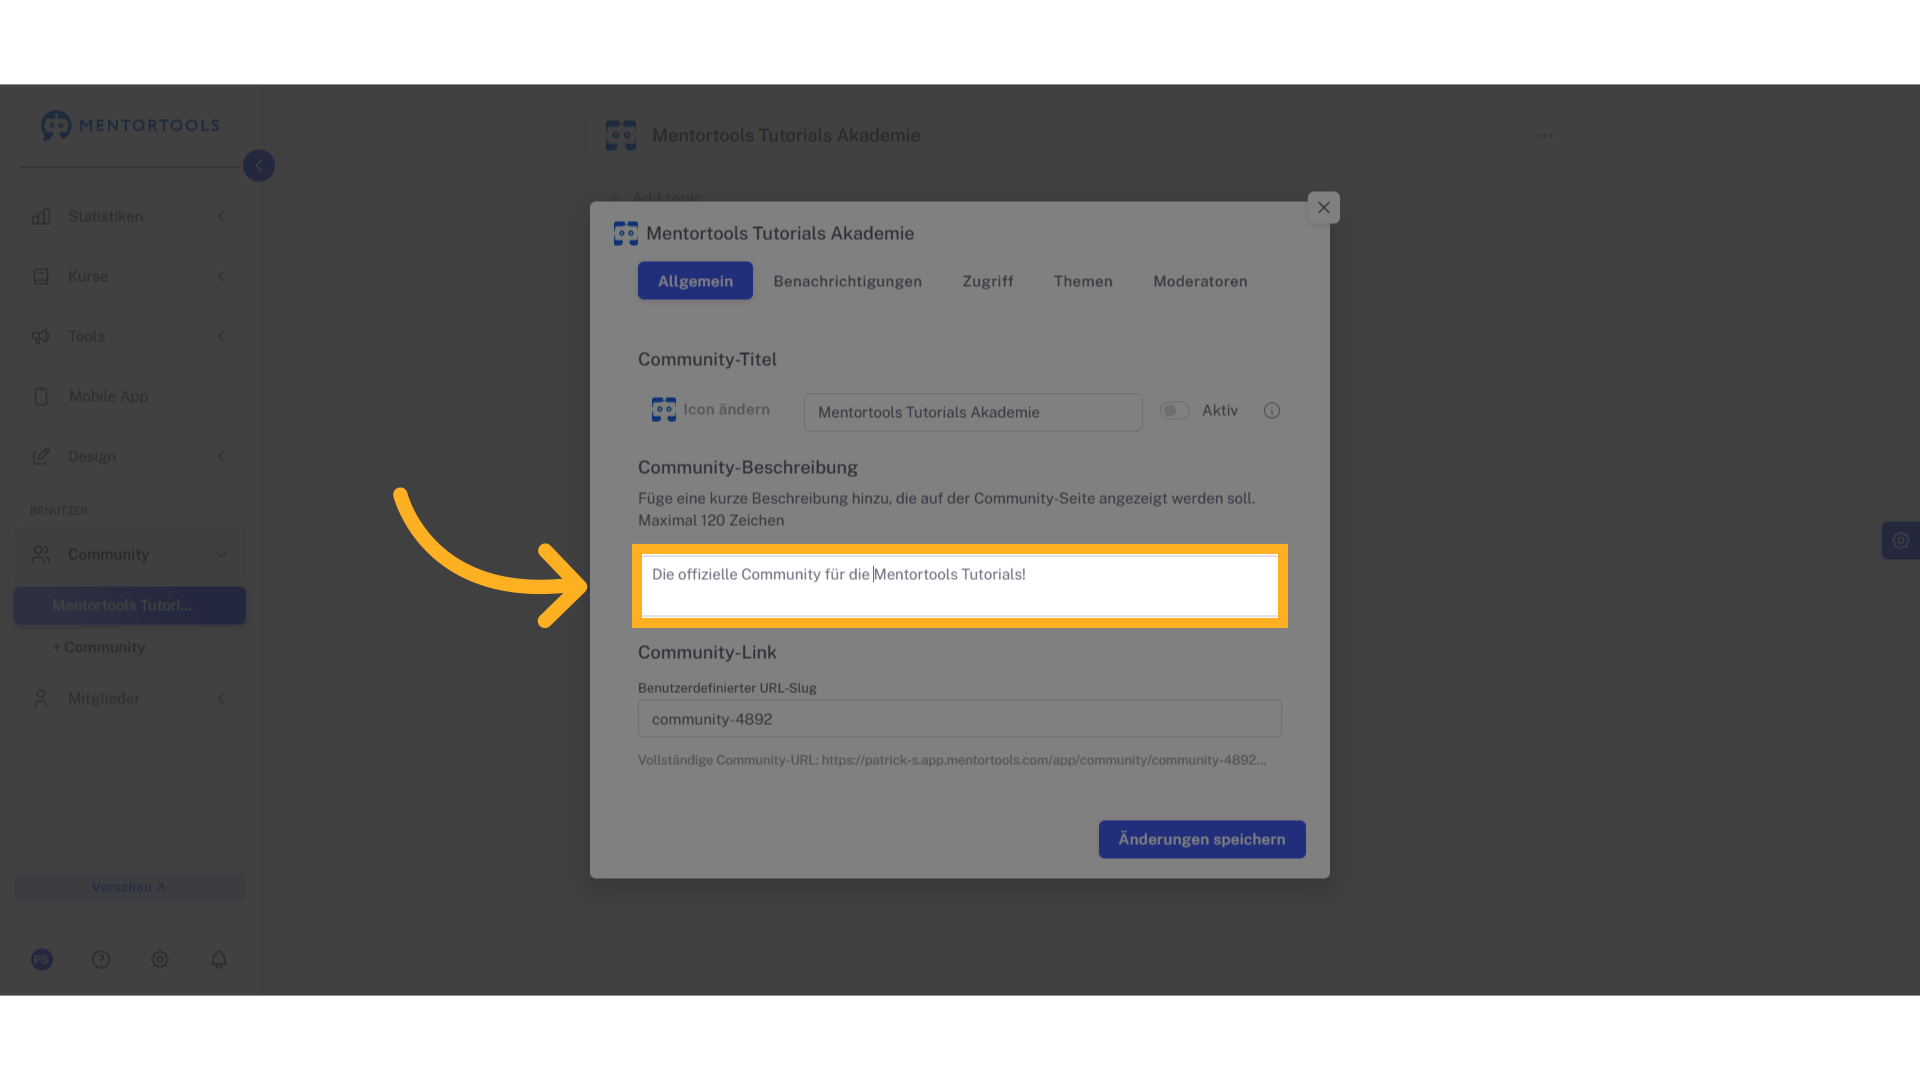The height and width of the screenshot is (1080, 1920).
Task: Click the Design pencil icon
Action: click(41, 457)
